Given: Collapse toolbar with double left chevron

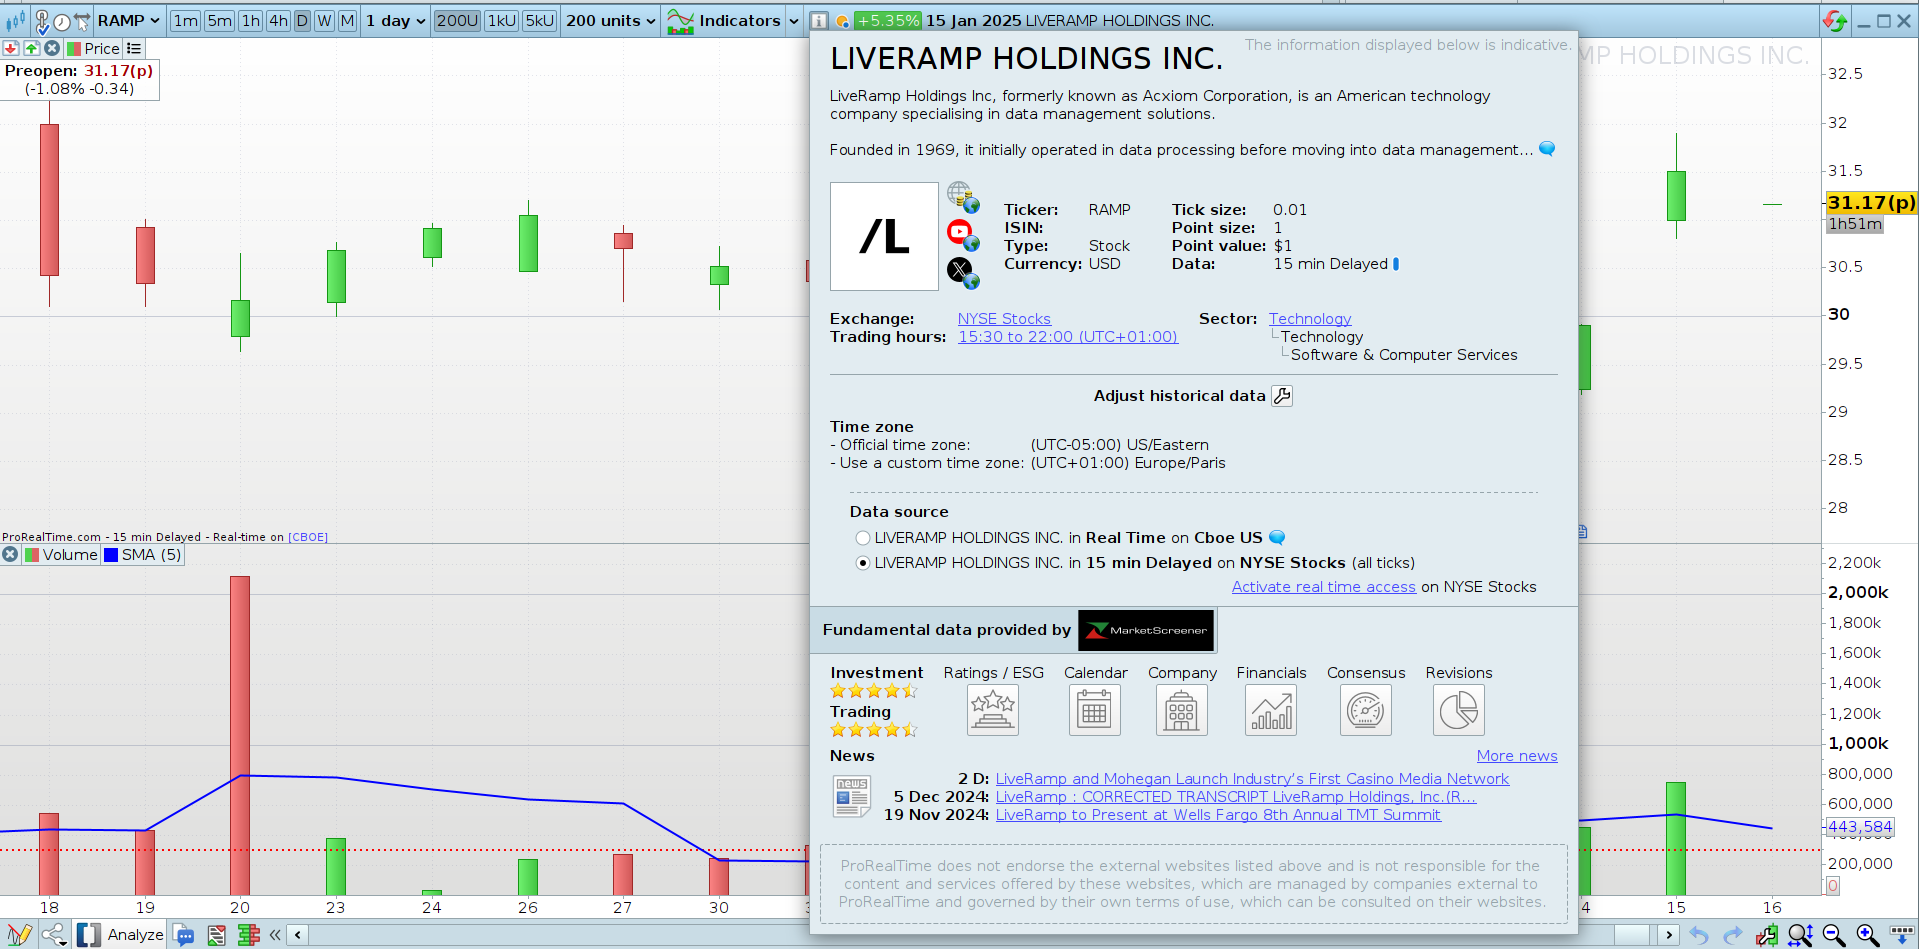Looking at the screenshot, I should pos(275,935).
